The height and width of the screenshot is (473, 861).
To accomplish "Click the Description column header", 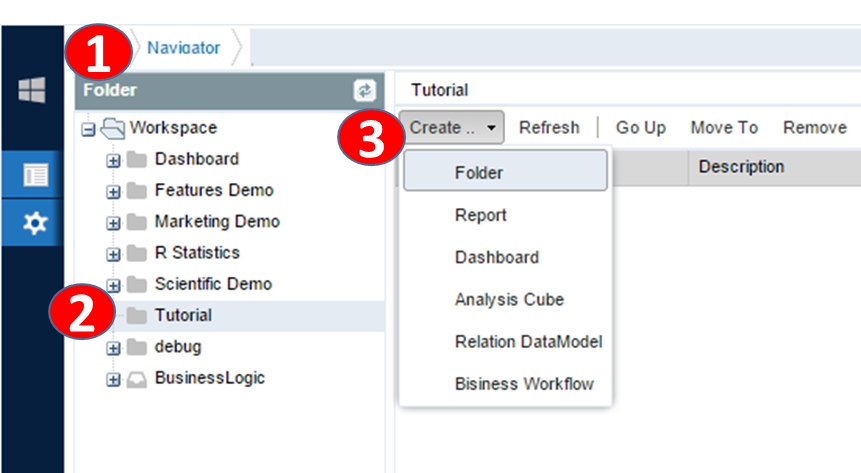I will coord(741,167).
